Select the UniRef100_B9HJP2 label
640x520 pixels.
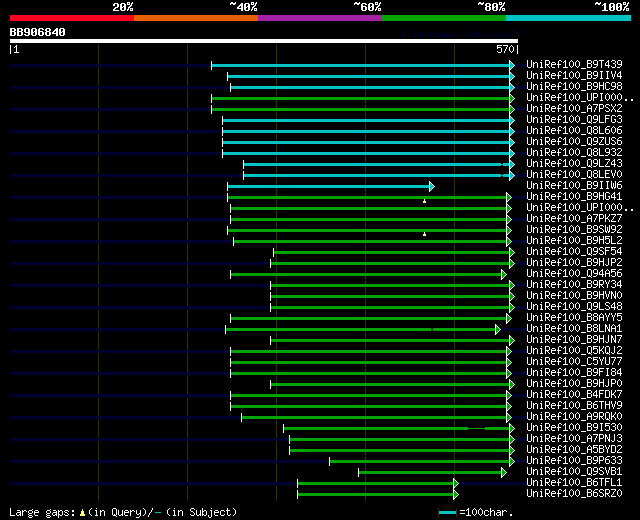[x=574, y=263]
